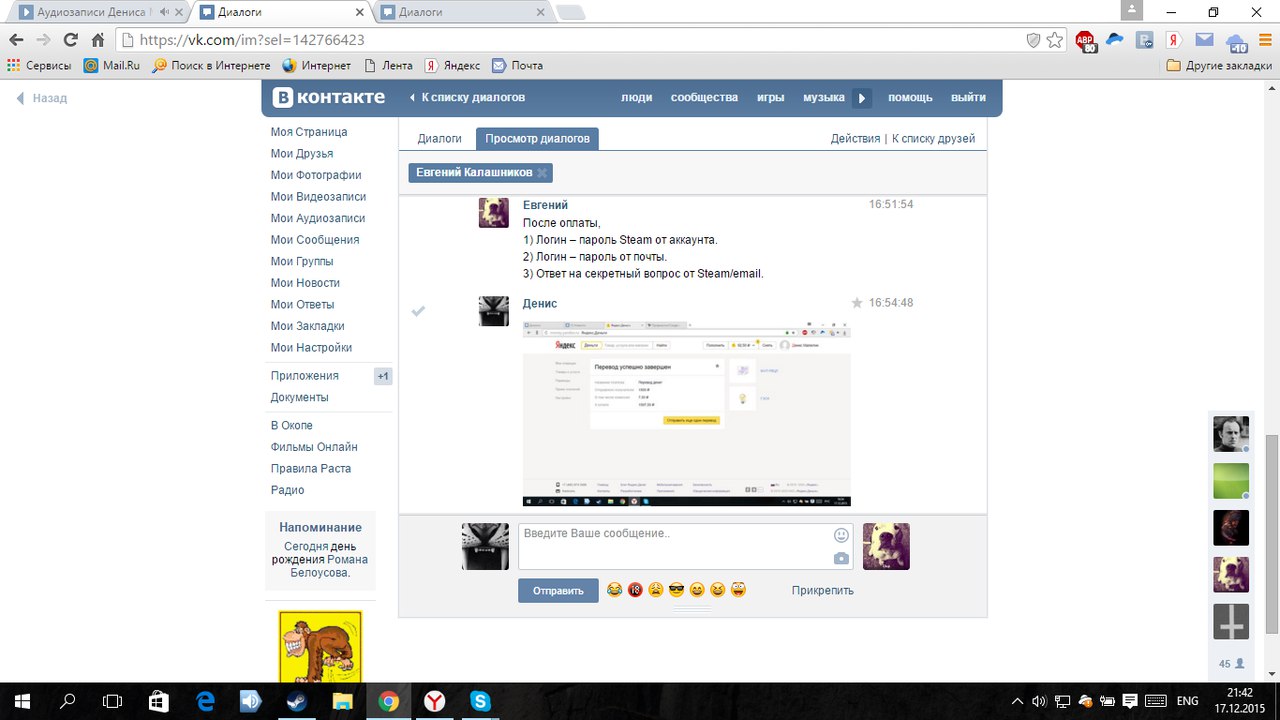Open the AdBlock Plus extension icon
Image resolution: width=1280 pixels, height=720 pixels.
click(1086, 41)
